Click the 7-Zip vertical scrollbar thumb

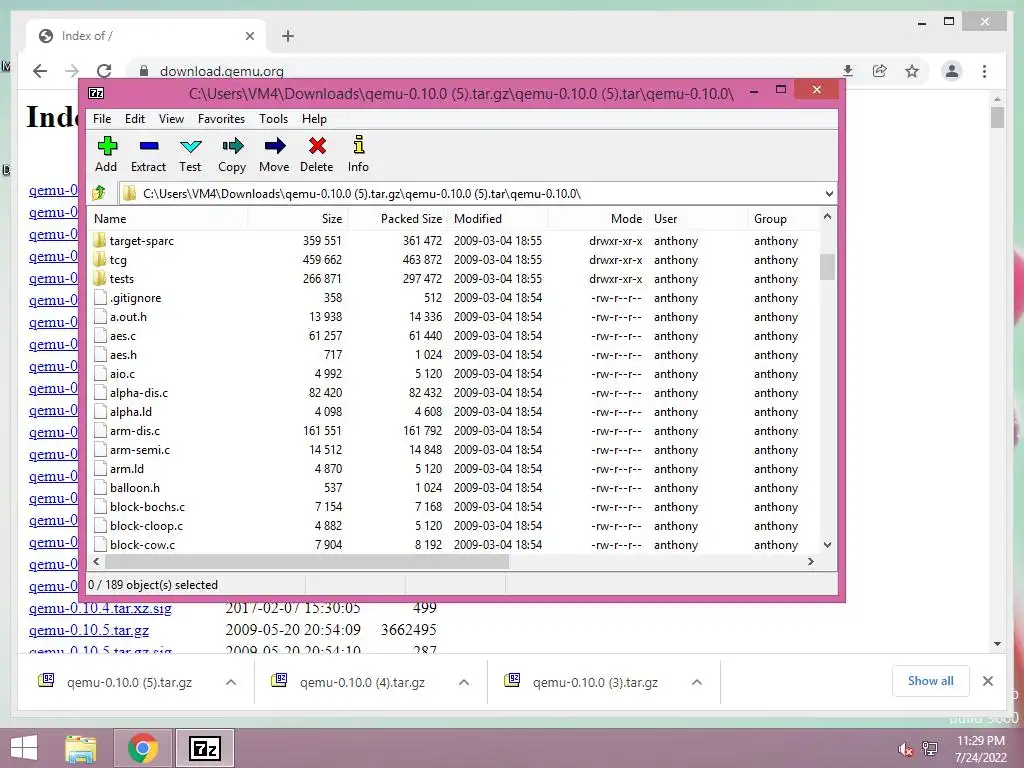coord(827,266)
